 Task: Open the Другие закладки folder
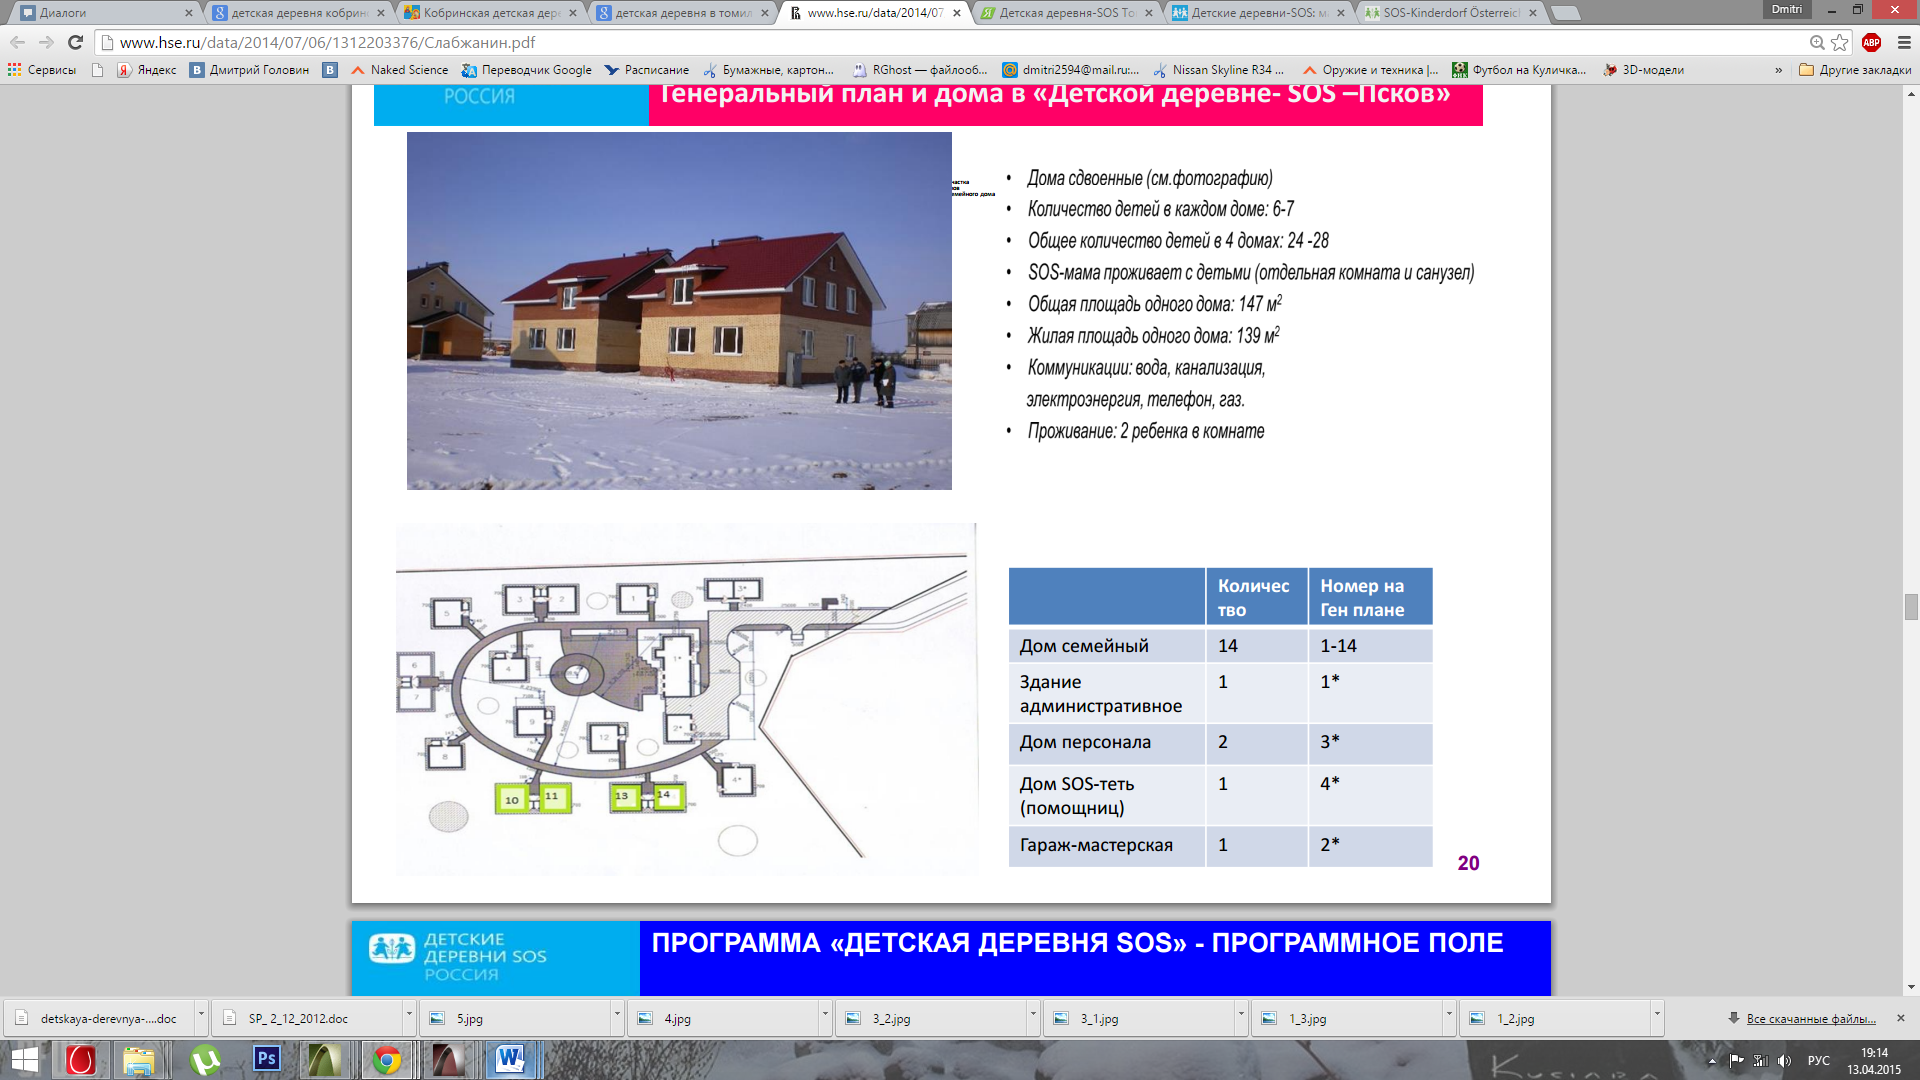tap(1855, 70)
